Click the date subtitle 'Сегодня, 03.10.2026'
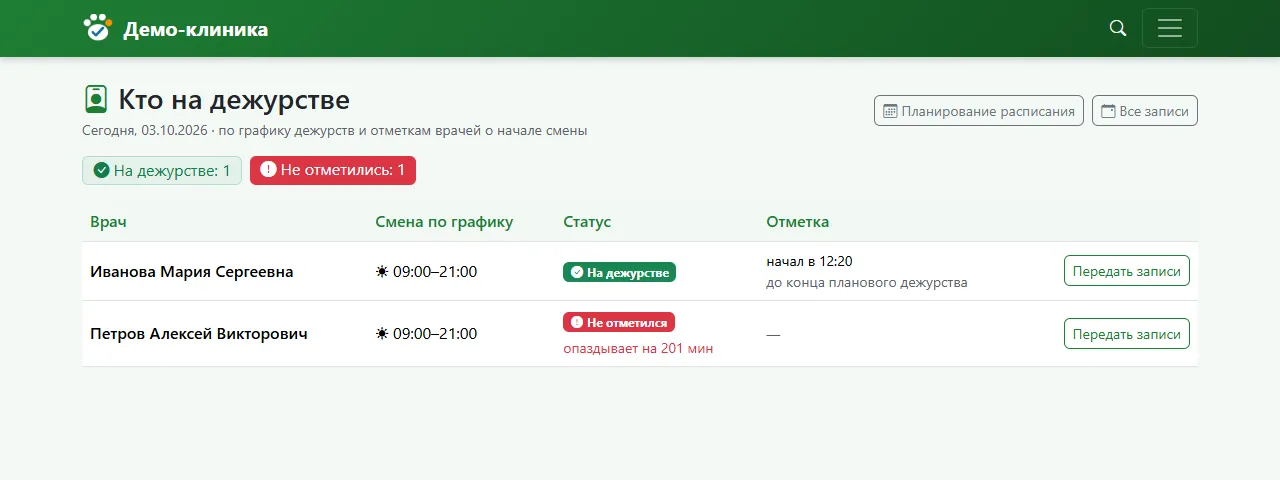The height and width of the screenshot is (480, 1280). click(146, 131)
